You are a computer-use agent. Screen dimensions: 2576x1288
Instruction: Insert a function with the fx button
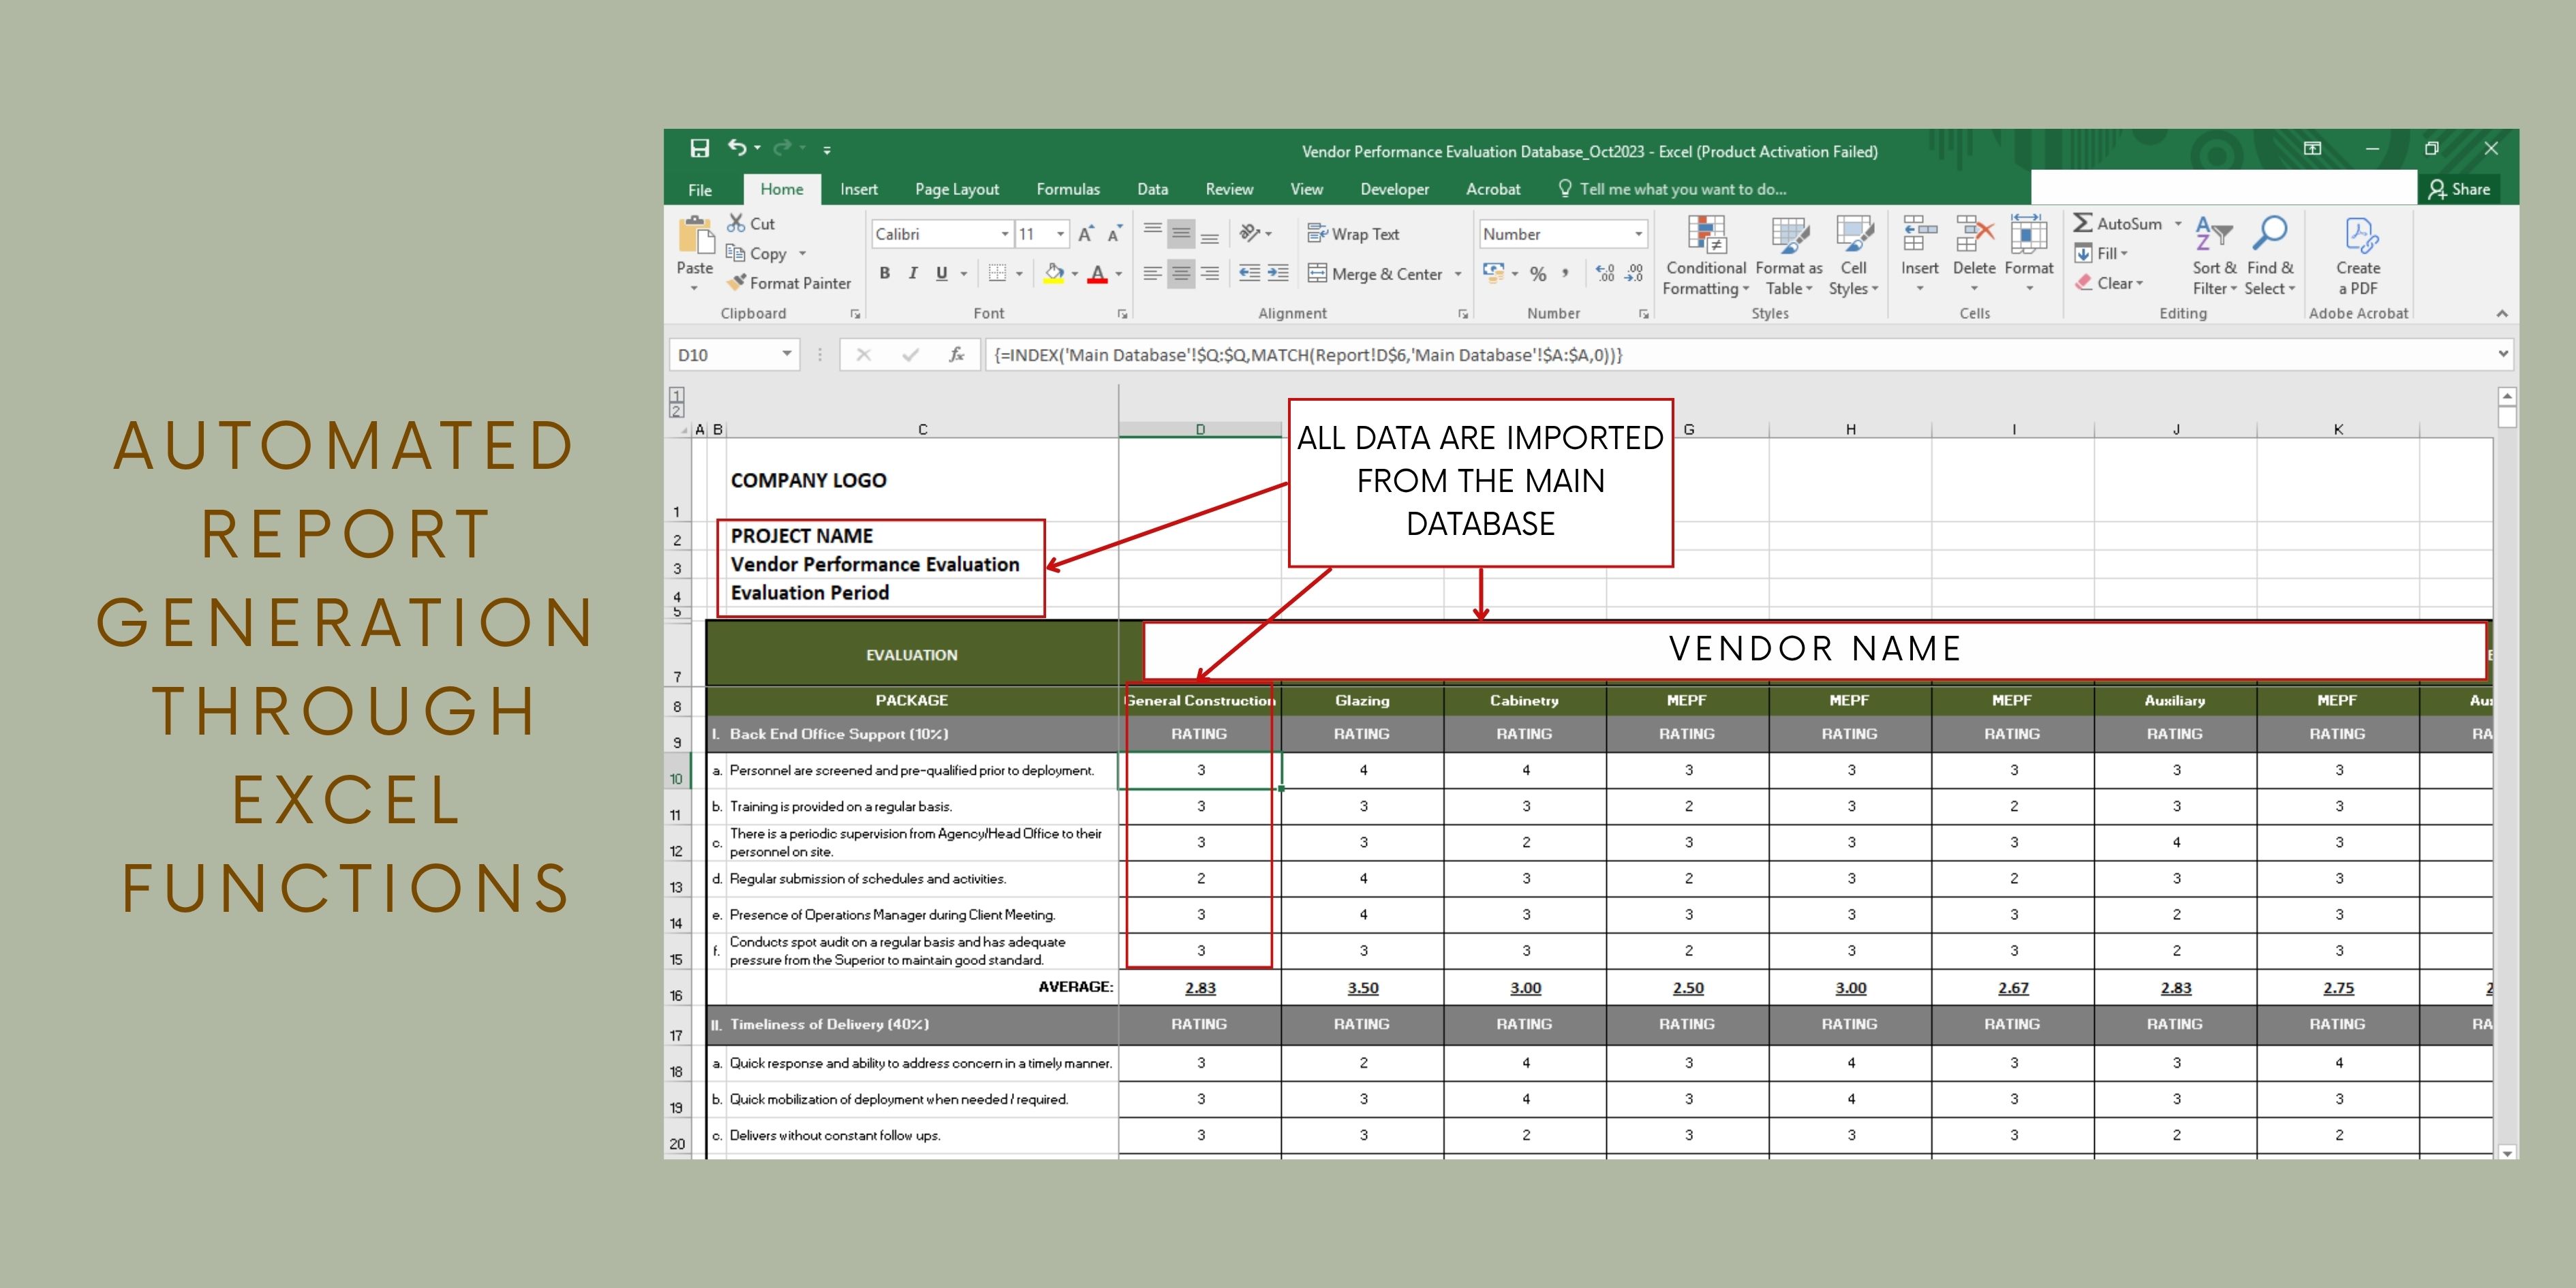point(956,354)
